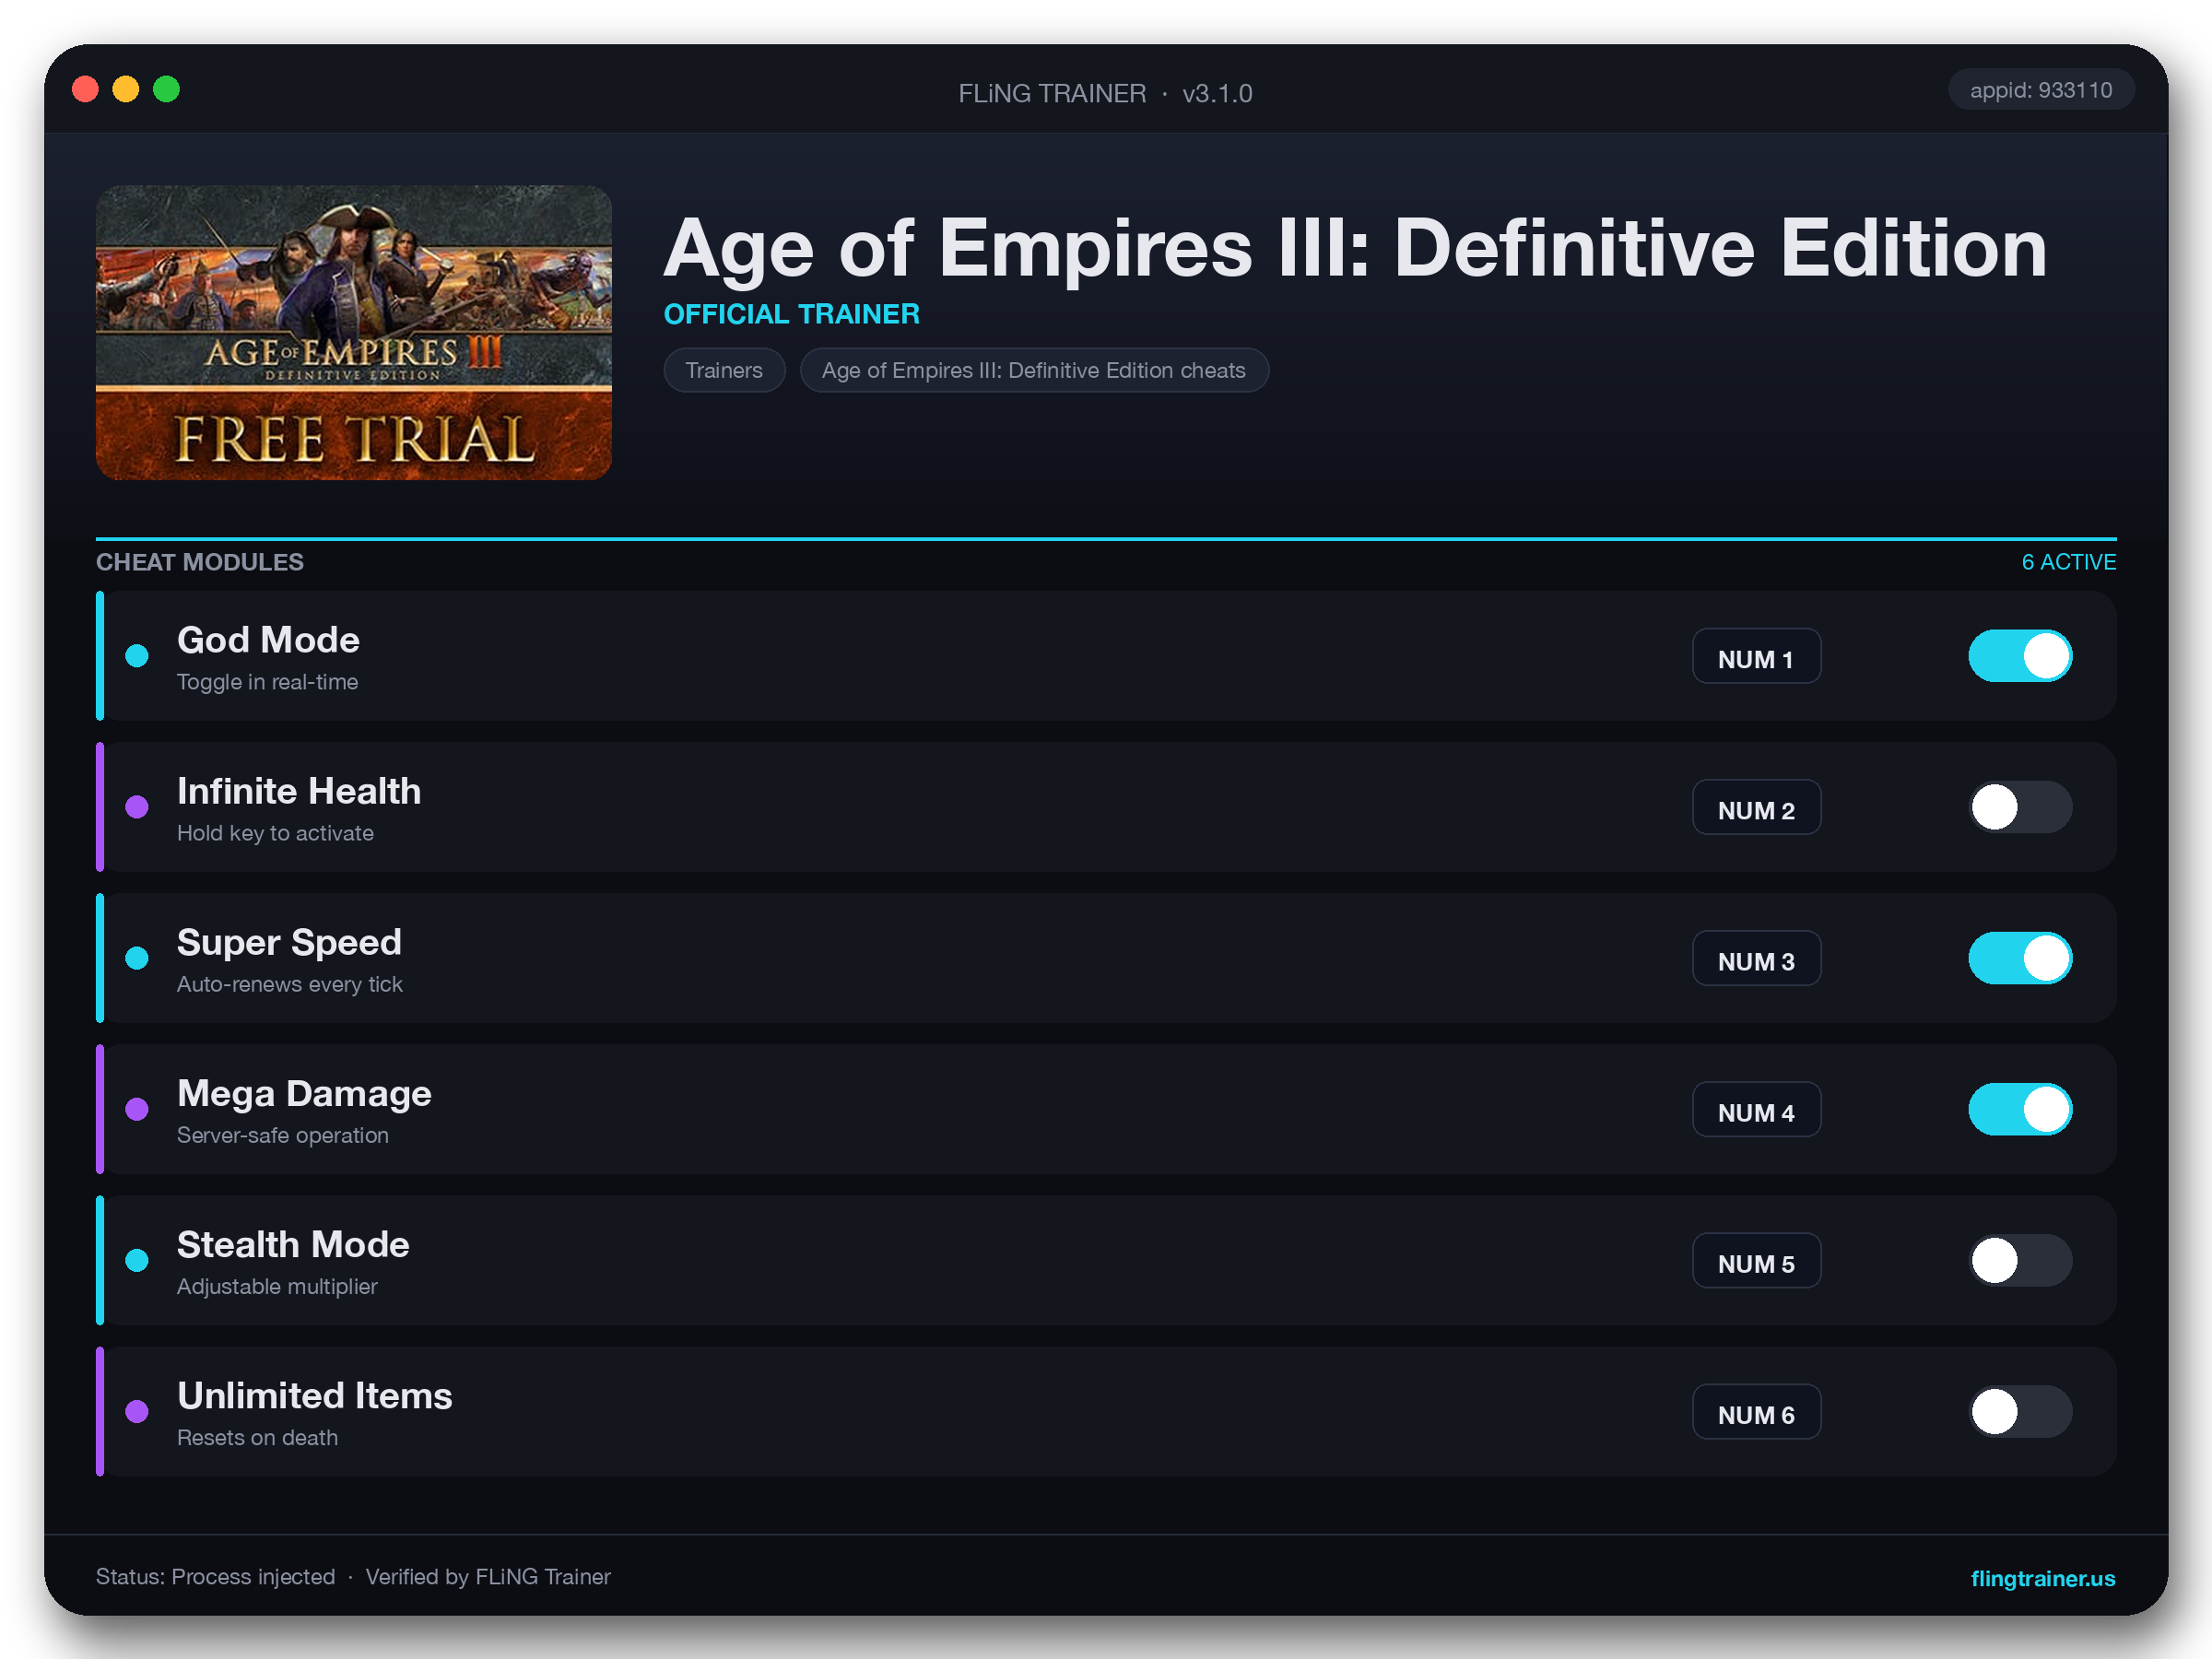2212x1659 pixels.
Task: Click the '6 ACTIVE' counter
Action: (2068, 562)
